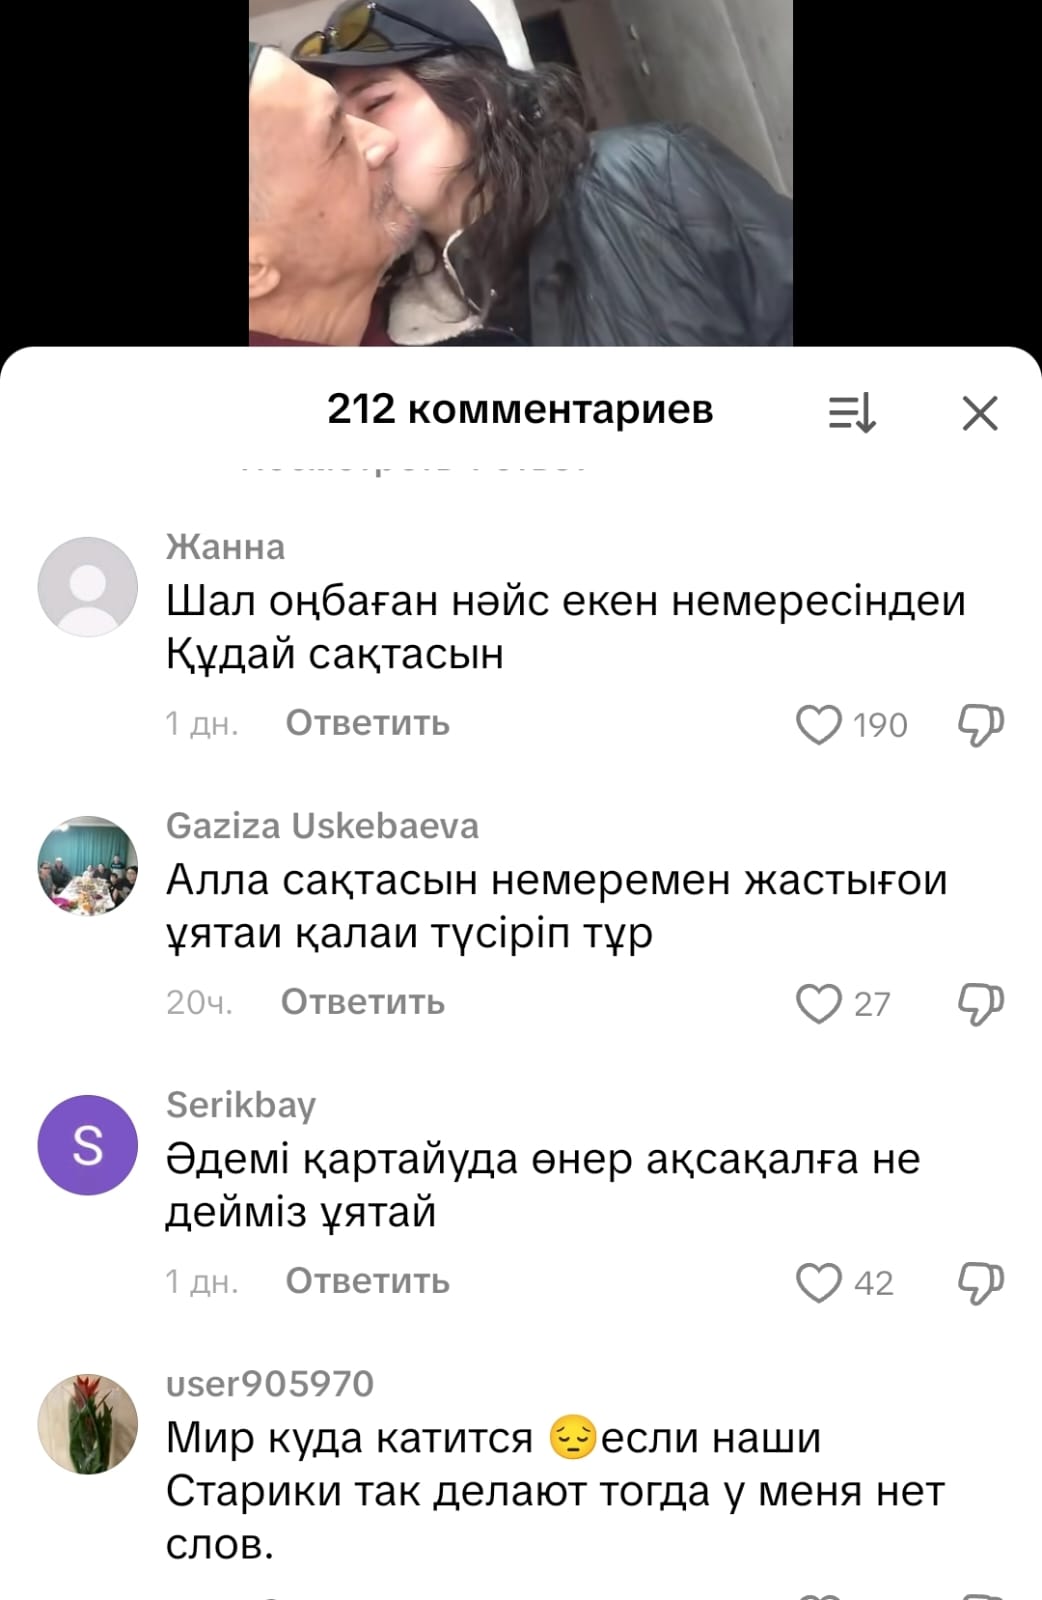
Task: Open username Жанна link
Action: tap(225, 547)
